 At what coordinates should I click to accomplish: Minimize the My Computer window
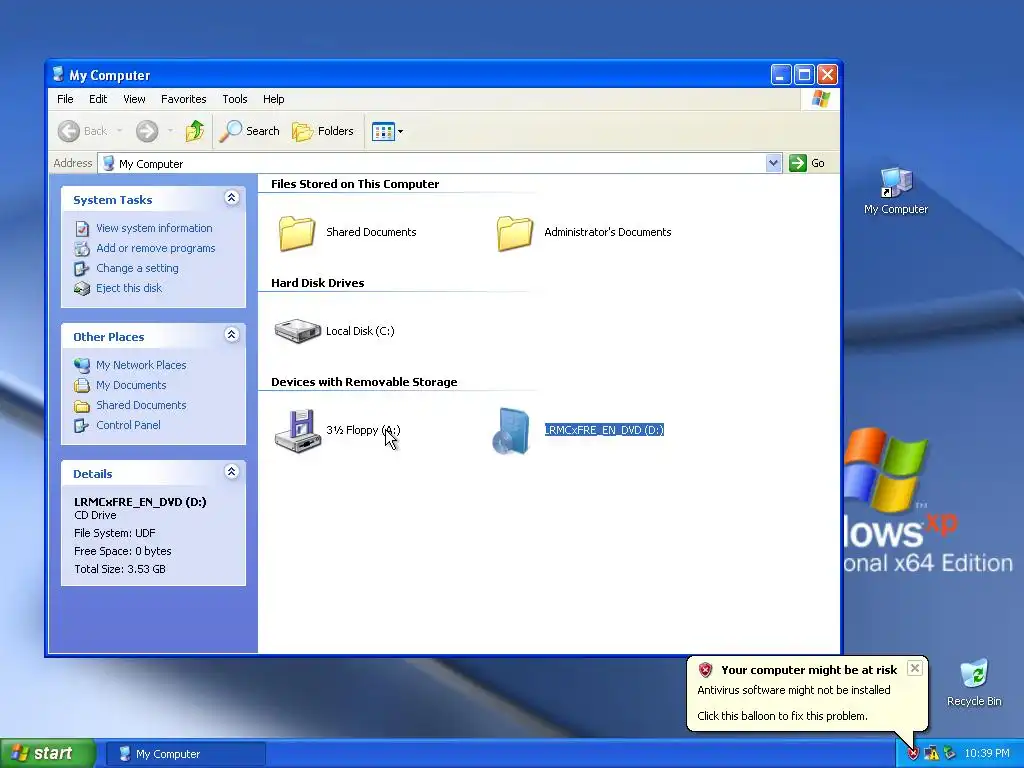[x=780, y=75]
